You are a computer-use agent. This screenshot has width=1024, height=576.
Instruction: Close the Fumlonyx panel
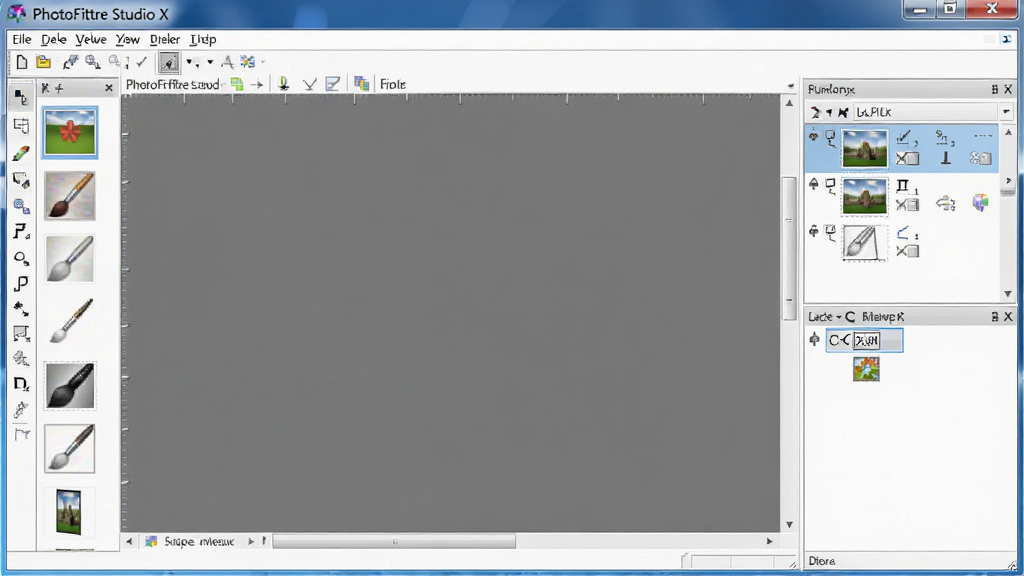click(1008, 89)
